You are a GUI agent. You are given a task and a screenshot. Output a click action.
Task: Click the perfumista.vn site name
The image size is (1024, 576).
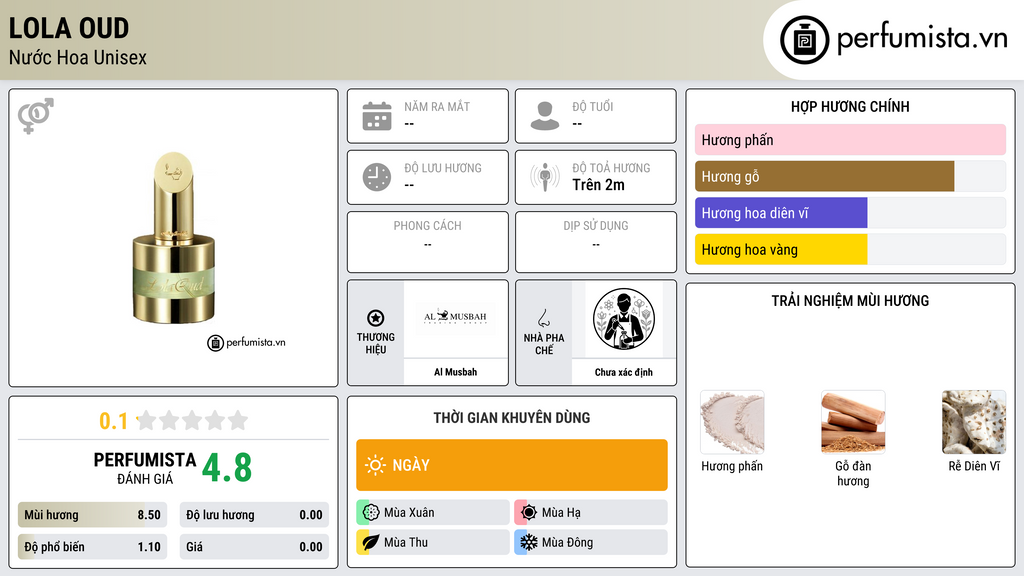click(922, 39)
